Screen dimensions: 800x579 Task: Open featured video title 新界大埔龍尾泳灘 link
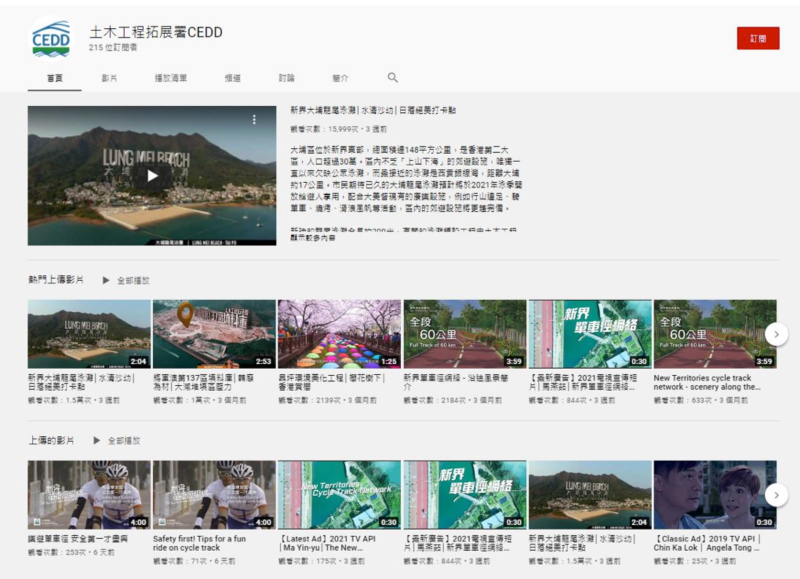[372, 109]
